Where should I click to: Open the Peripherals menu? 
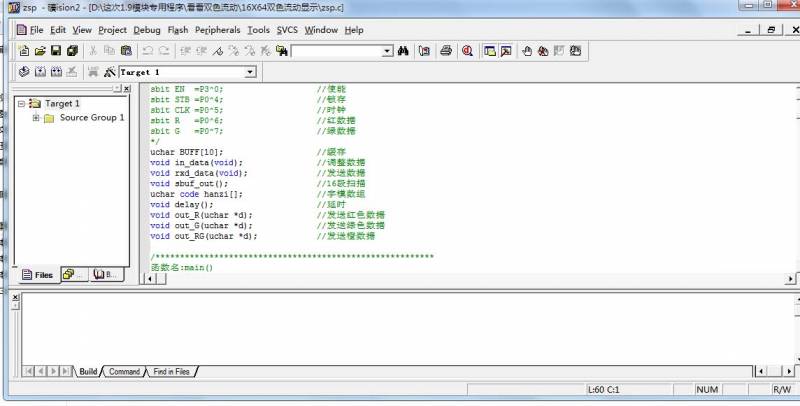(x=217, y=30)
